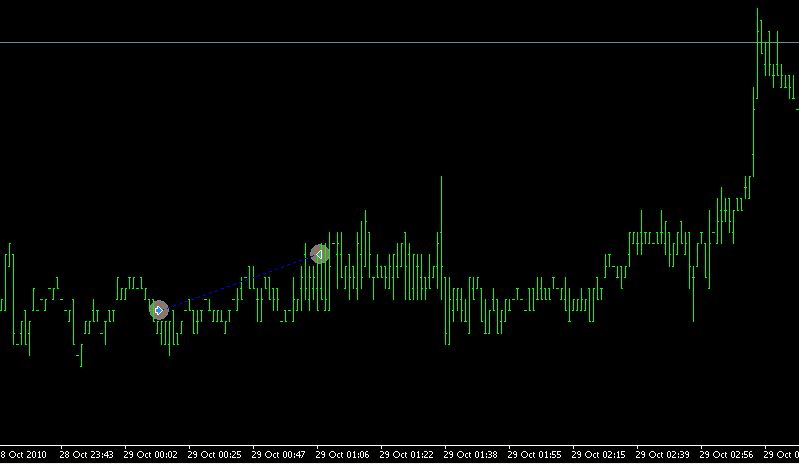Select the dashed blue line joining trade markers
The image size is (799, 464).
(x=239, y=282)
